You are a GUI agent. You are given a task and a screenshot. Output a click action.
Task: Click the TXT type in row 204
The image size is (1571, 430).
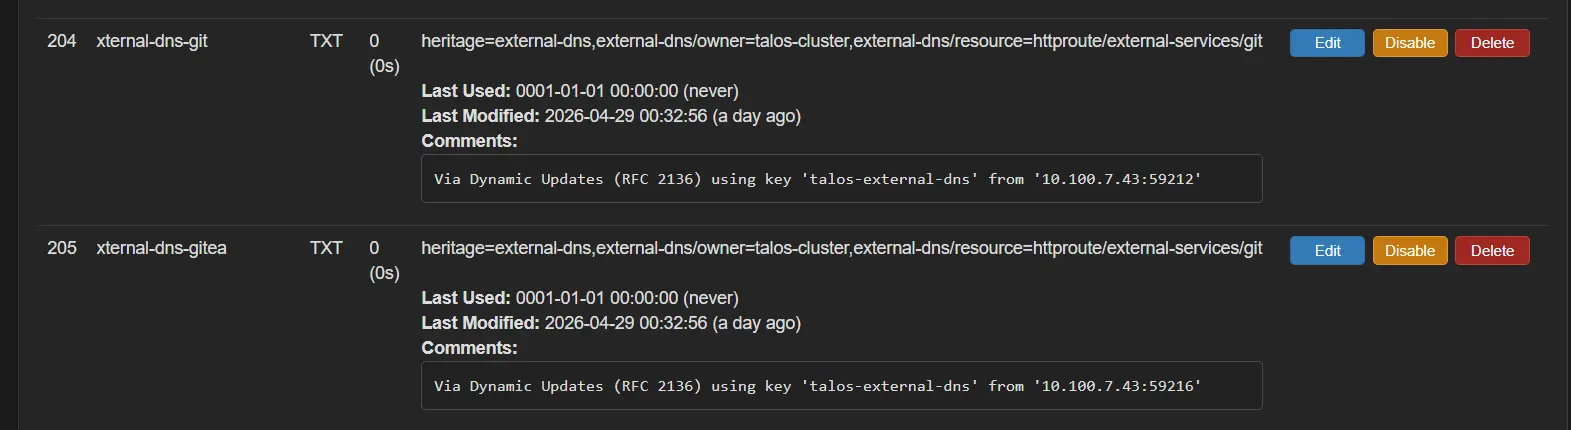(326, 41)
